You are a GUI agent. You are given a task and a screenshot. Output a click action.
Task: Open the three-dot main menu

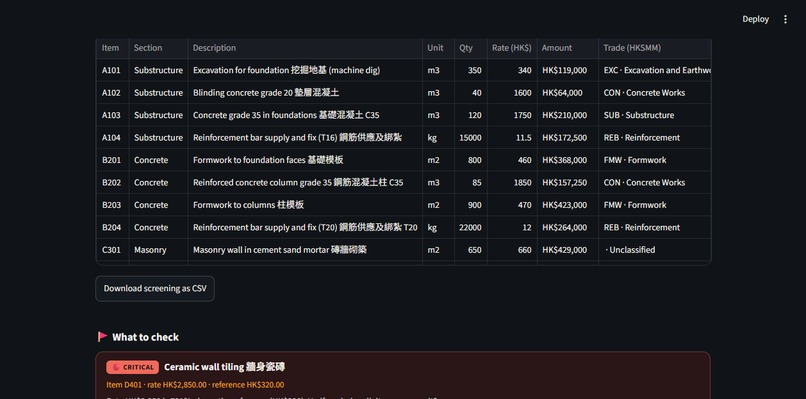click(785, 19)
